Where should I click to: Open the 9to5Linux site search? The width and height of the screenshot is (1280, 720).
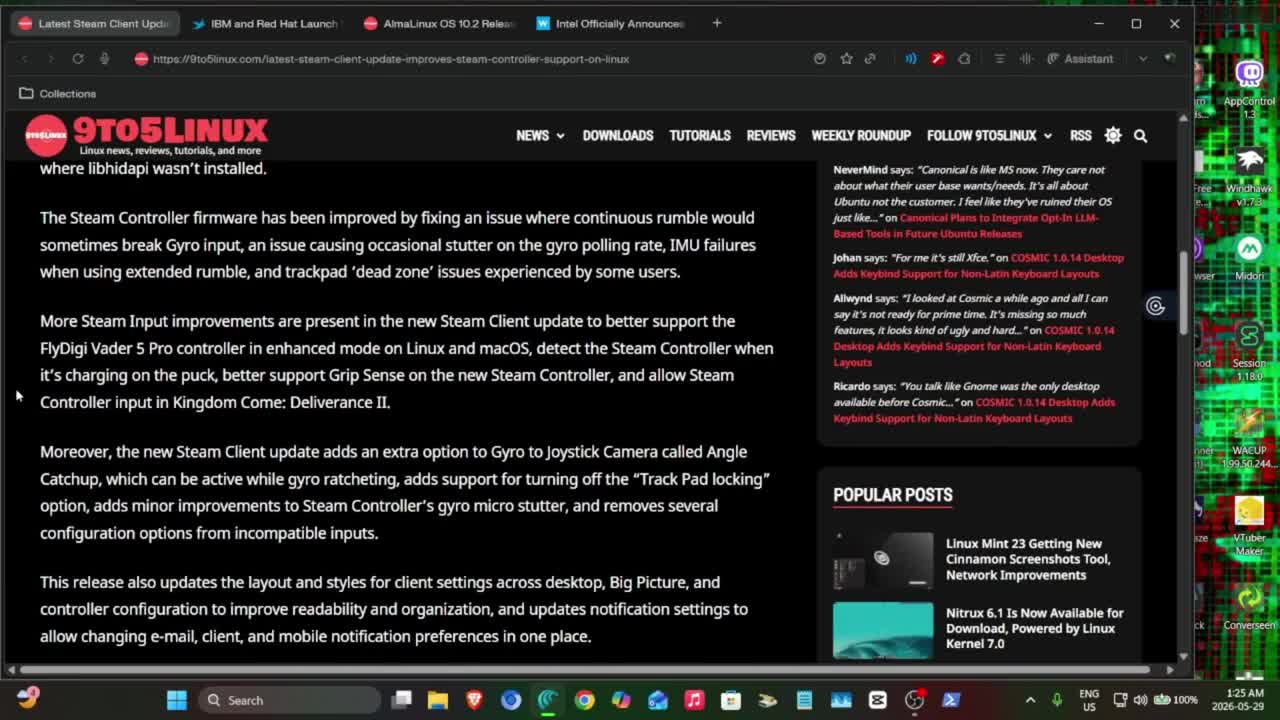click(x=1140, y=135)
